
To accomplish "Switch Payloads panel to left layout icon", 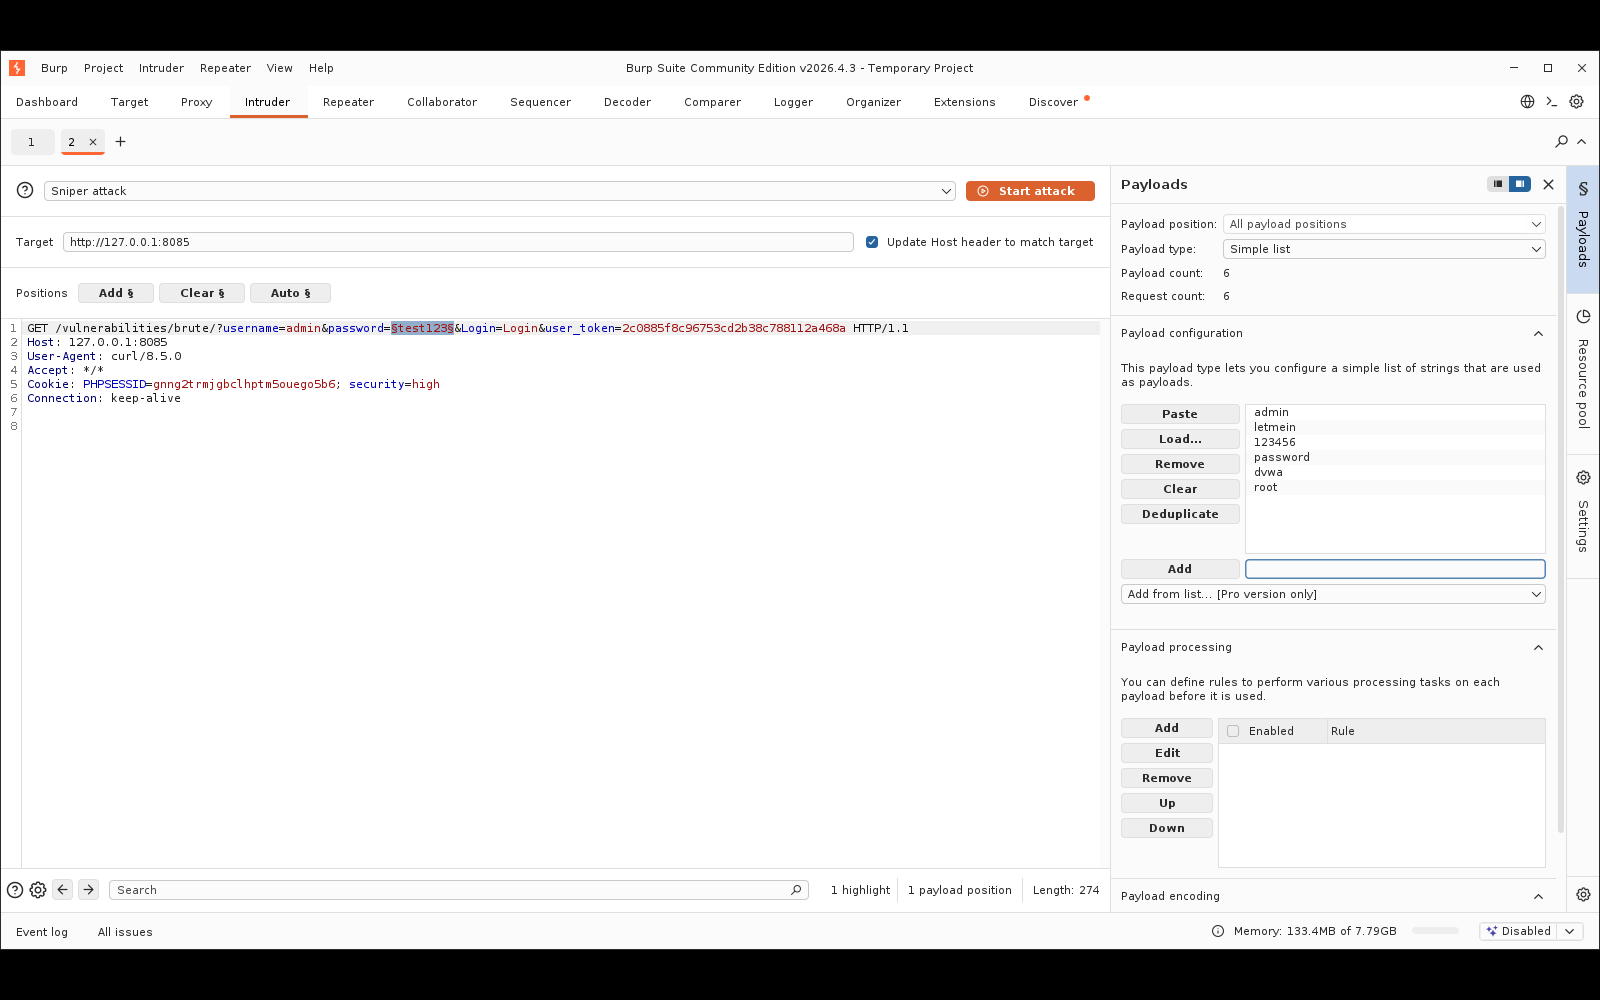I will tap(1497, 184).
